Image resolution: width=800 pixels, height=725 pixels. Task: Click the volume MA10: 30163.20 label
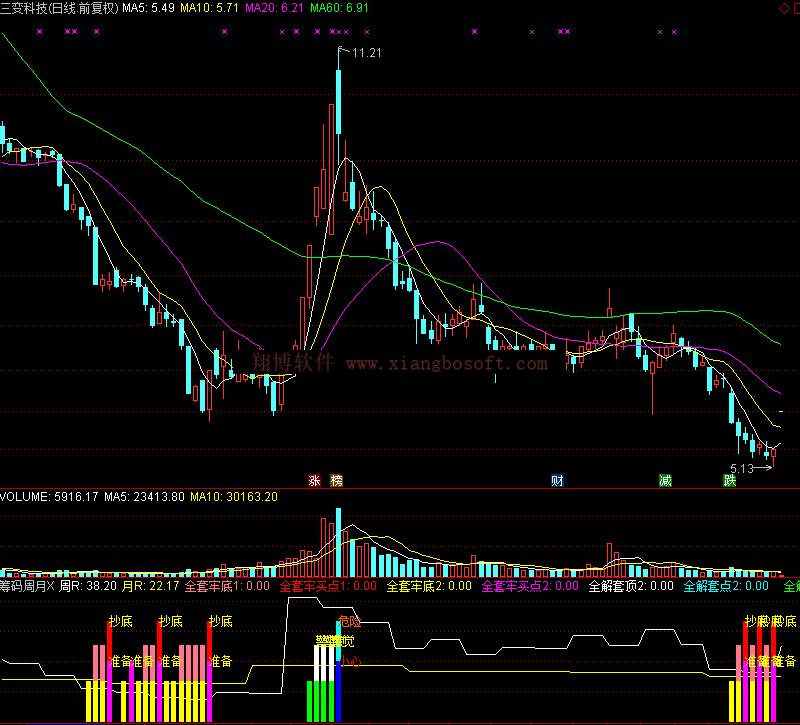click(x=234, y=496)
